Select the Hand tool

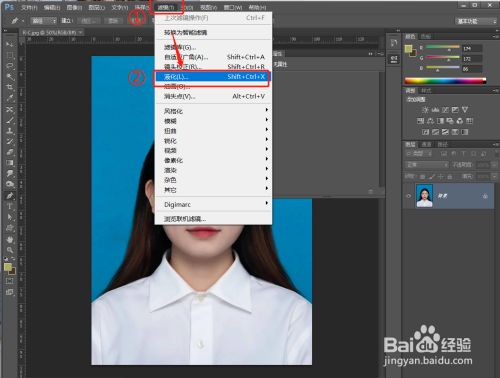pyautogui.click(x=10, y=239)
